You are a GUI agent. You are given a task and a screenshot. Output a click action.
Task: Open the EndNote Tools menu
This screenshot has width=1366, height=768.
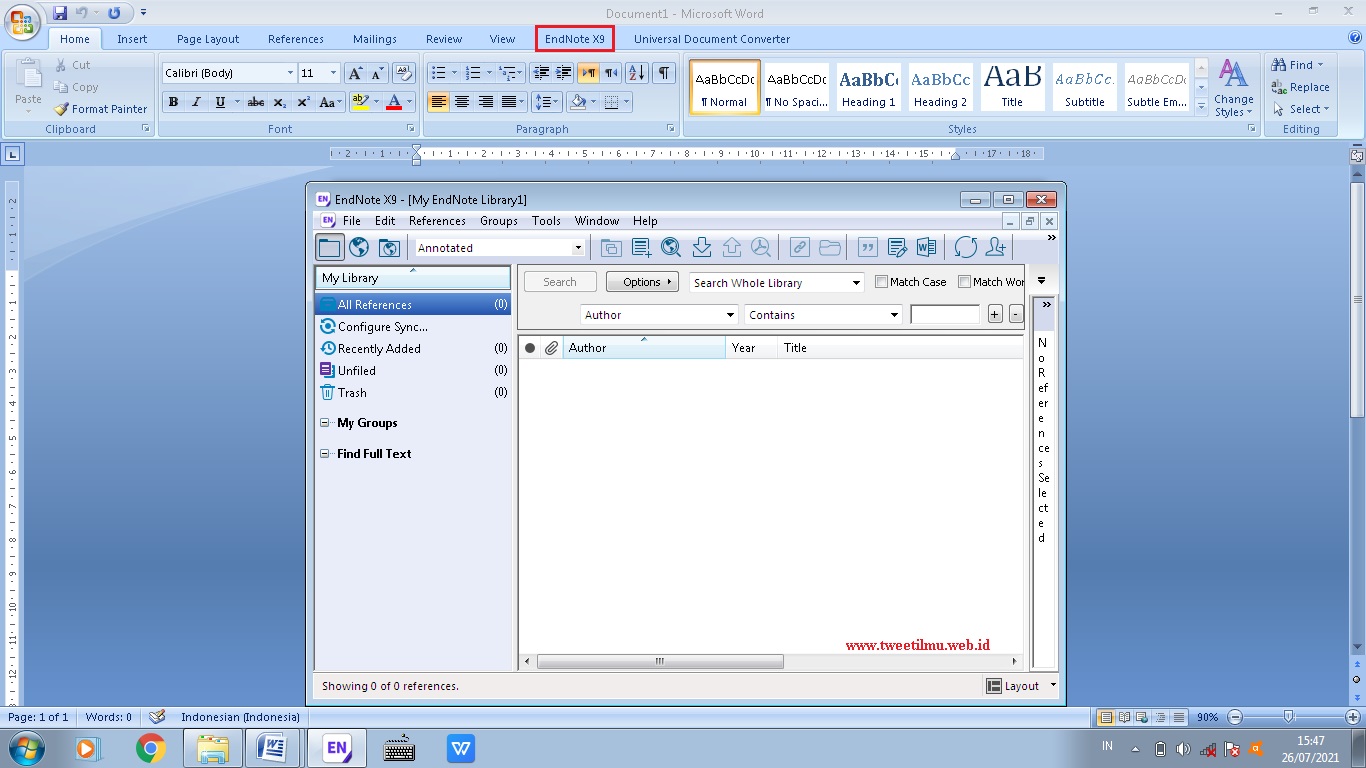[546, 221]
